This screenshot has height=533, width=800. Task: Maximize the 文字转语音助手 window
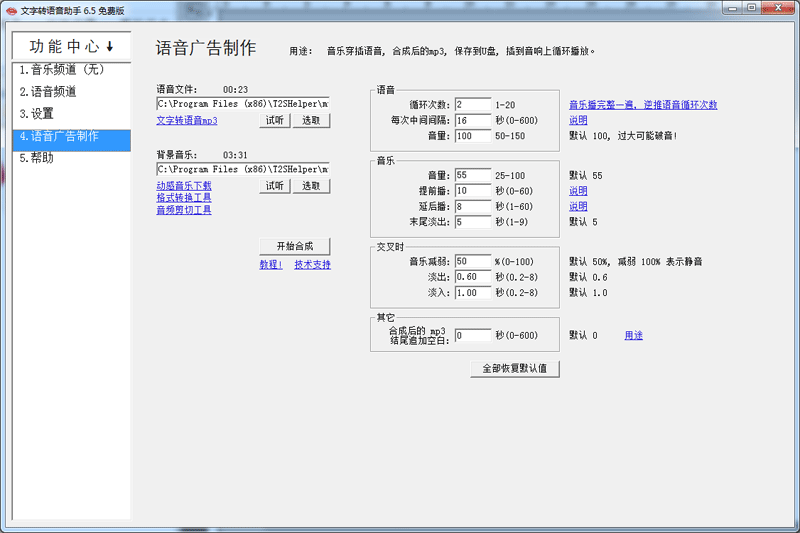(x=752, y=8)
